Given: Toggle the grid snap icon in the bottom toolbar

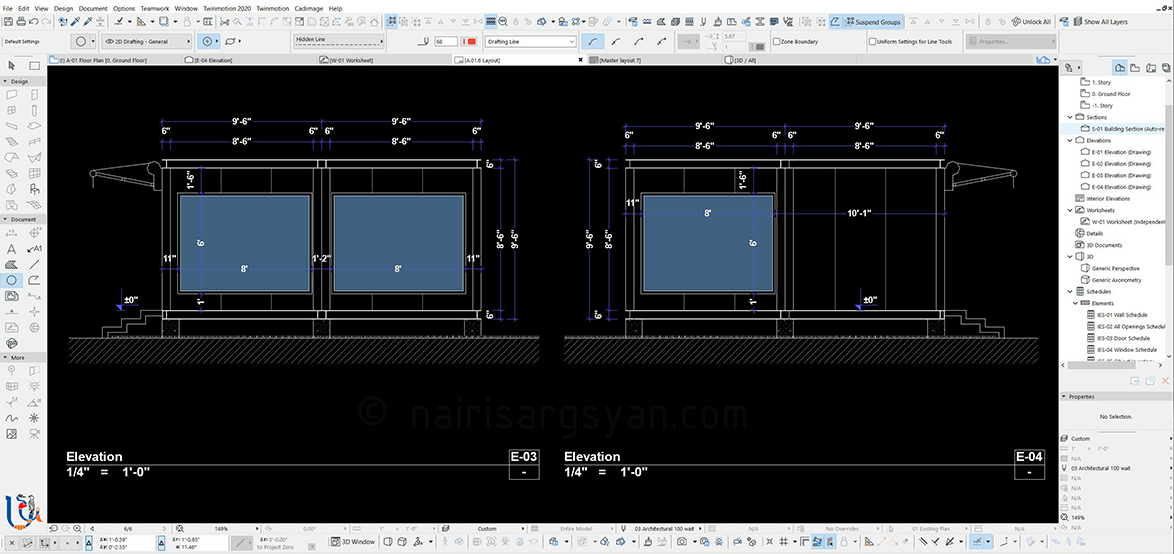Looking at the screenshot, I should pos(782,541).
